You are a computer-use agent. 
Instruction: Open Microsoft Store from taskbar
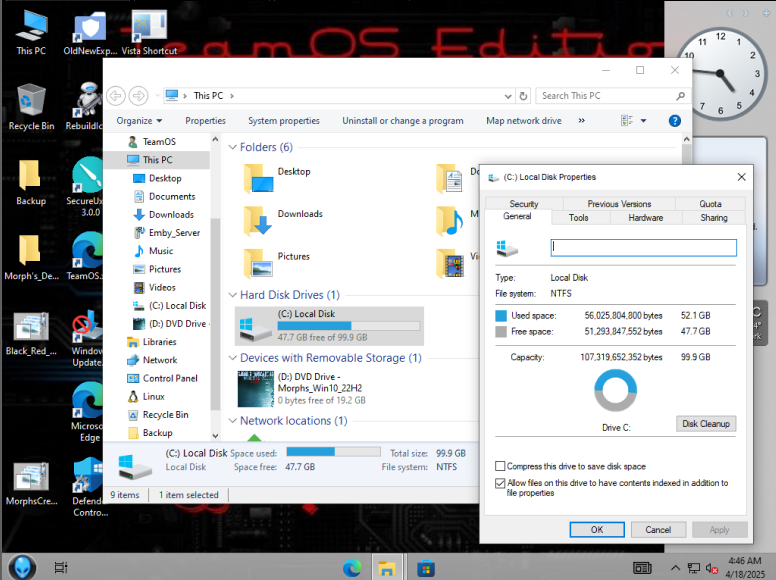[x=426, y=568]
